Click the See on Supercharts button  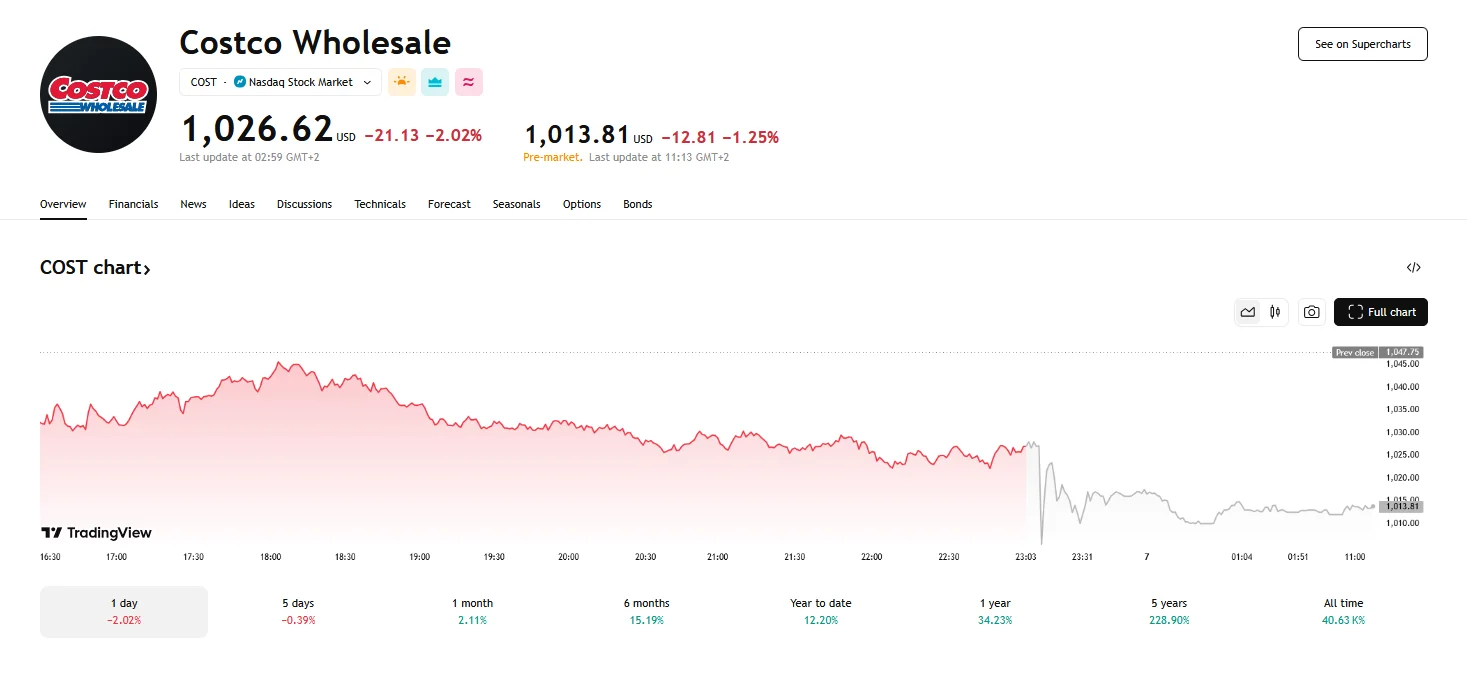click(x=1362, y=44)
